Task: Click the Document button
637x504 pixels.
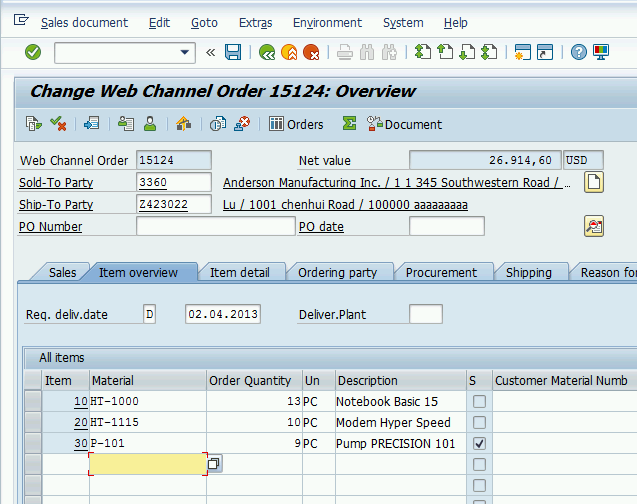Action: tap(404, 124)
